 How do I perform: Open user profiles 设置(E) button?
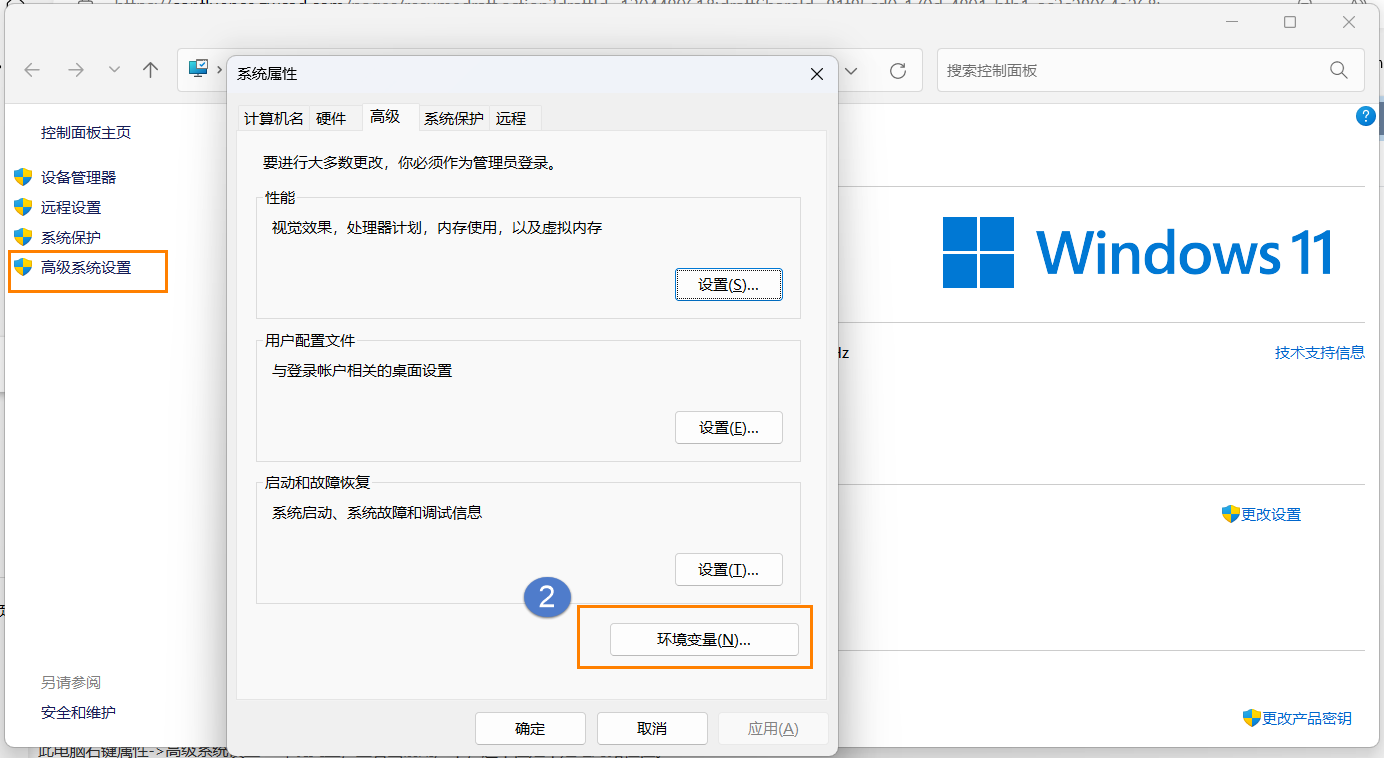(728, 427)
